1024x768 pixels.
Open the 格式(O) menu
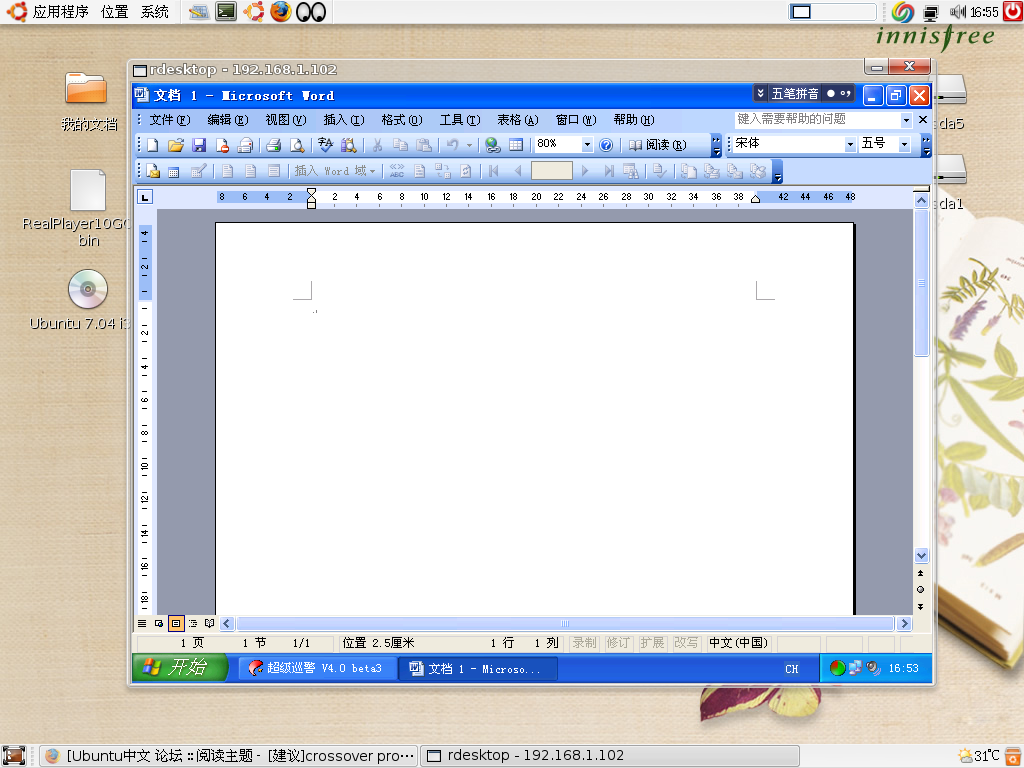(x=402, y=120)
